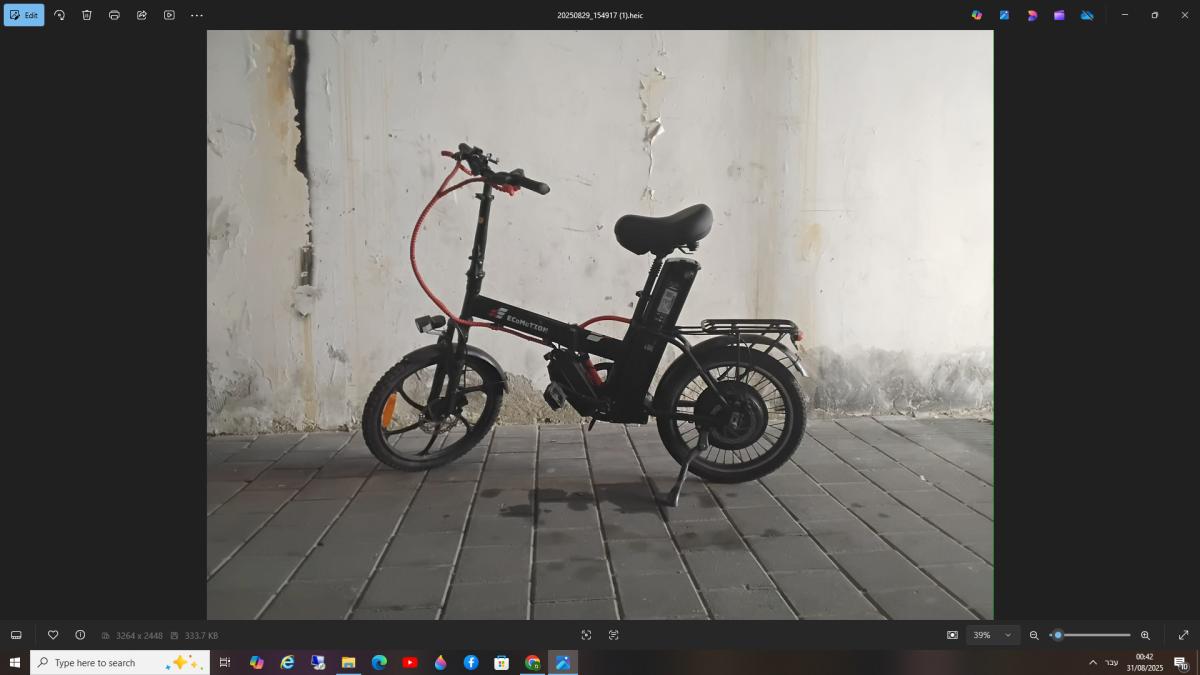Start slideshow with the play icon

[169, 15]
